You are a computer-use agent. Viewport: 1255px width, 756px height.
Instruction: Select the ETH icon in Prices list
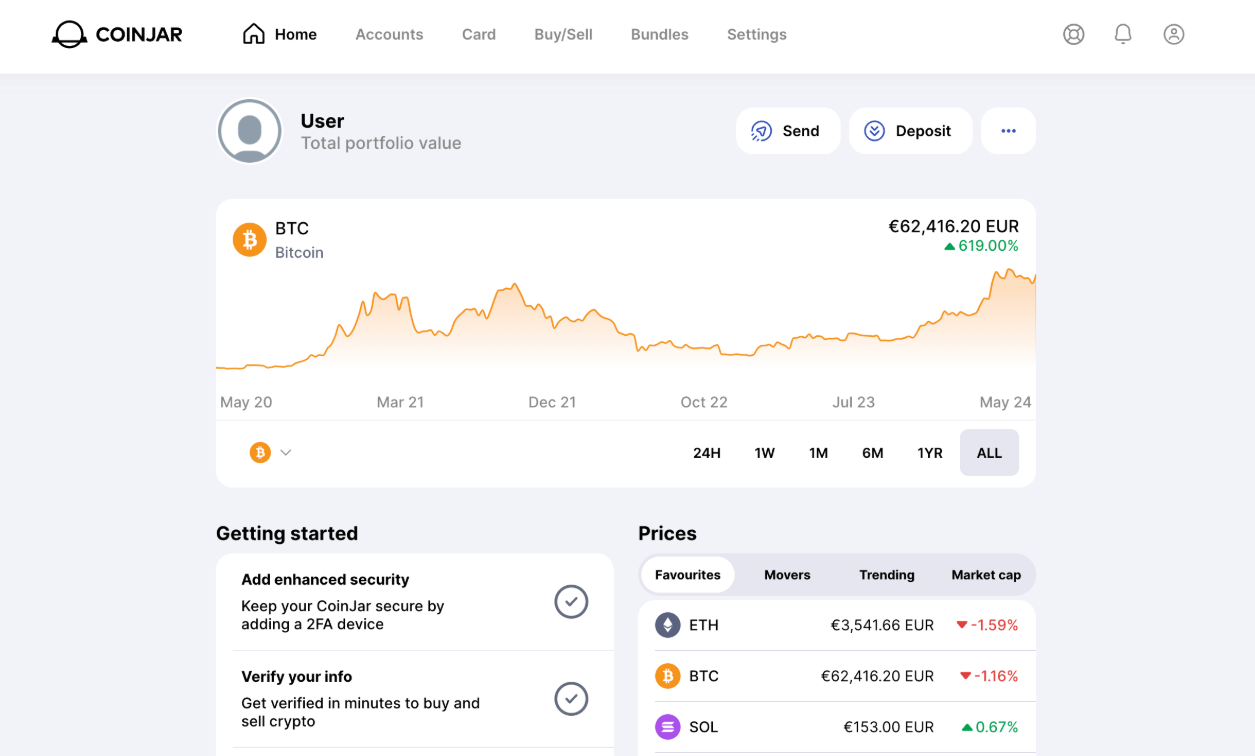coord(667,624)
